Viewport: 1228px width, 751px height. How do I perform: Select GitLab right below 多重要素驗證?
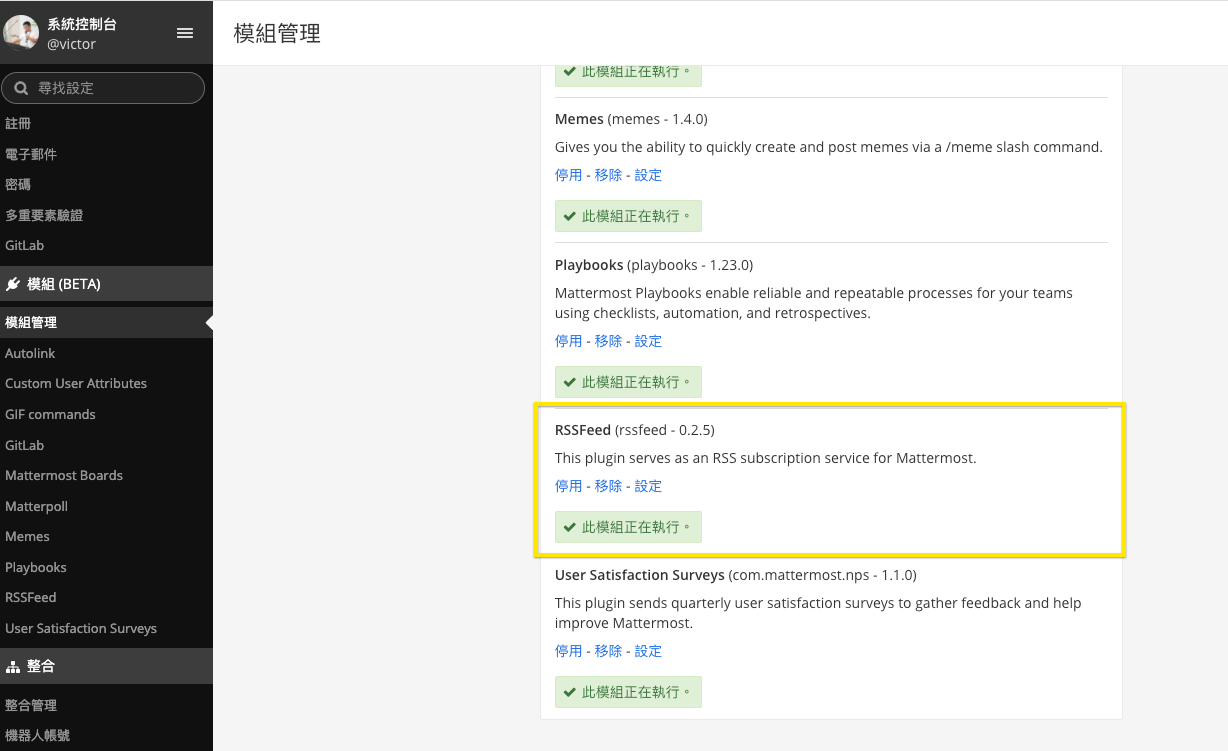tap(25, 245)
